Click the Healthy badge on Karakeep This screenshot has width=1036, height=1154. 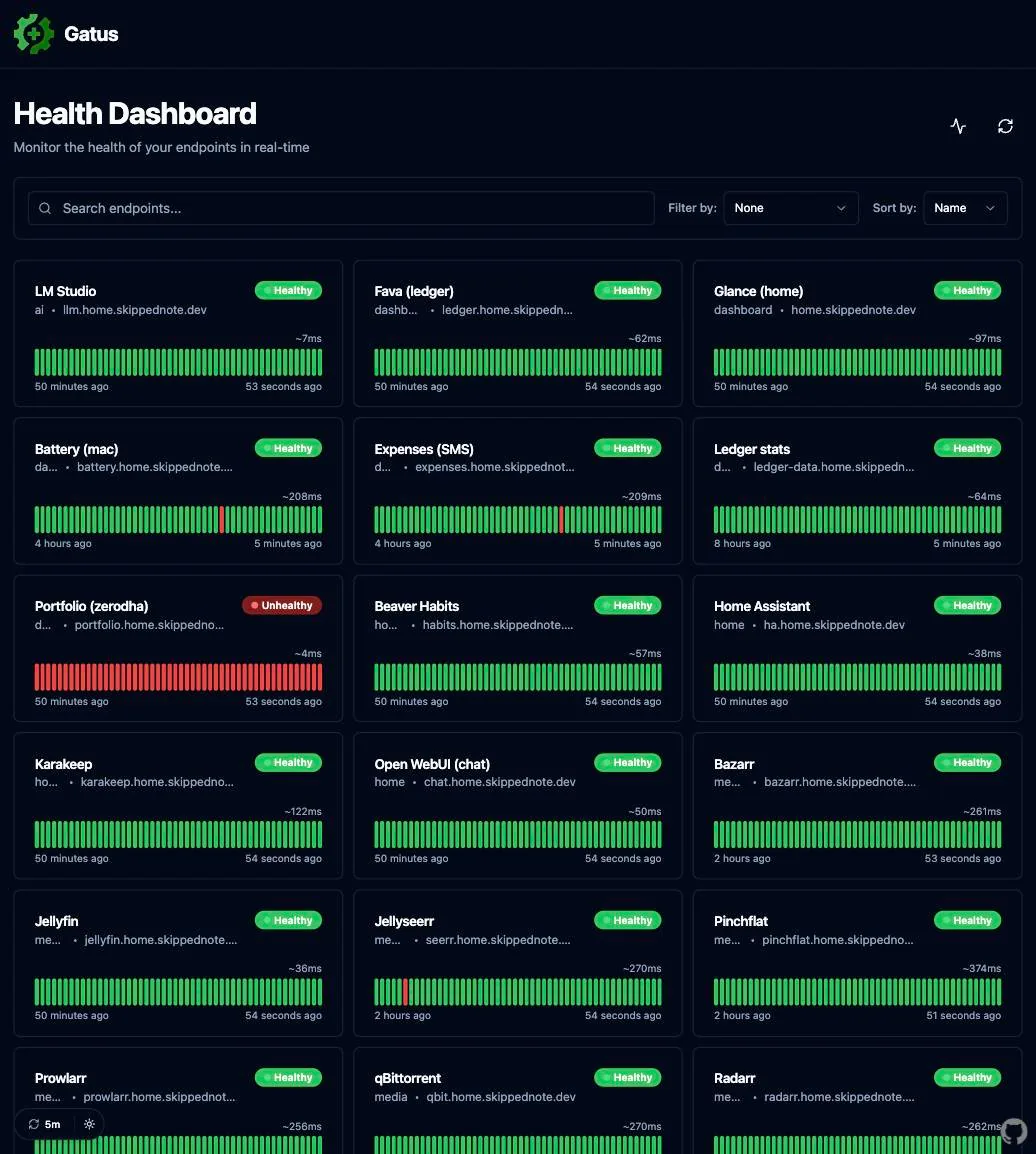pos(288,762)
